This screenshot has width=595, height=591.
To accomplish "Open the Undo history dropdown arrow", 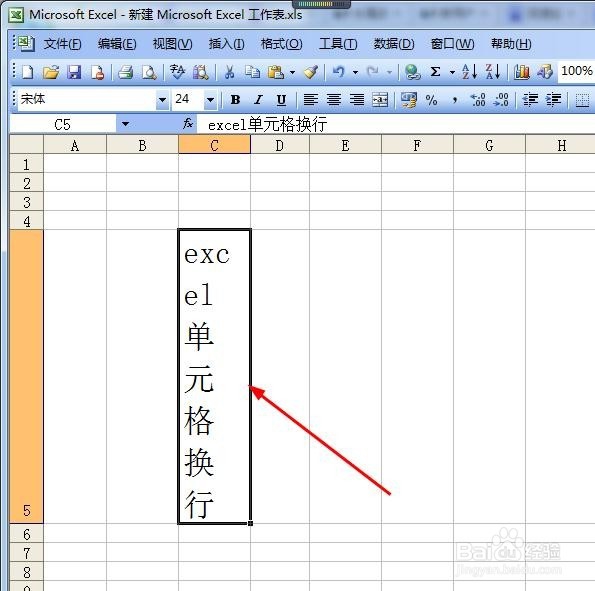I will pos(355,72).
